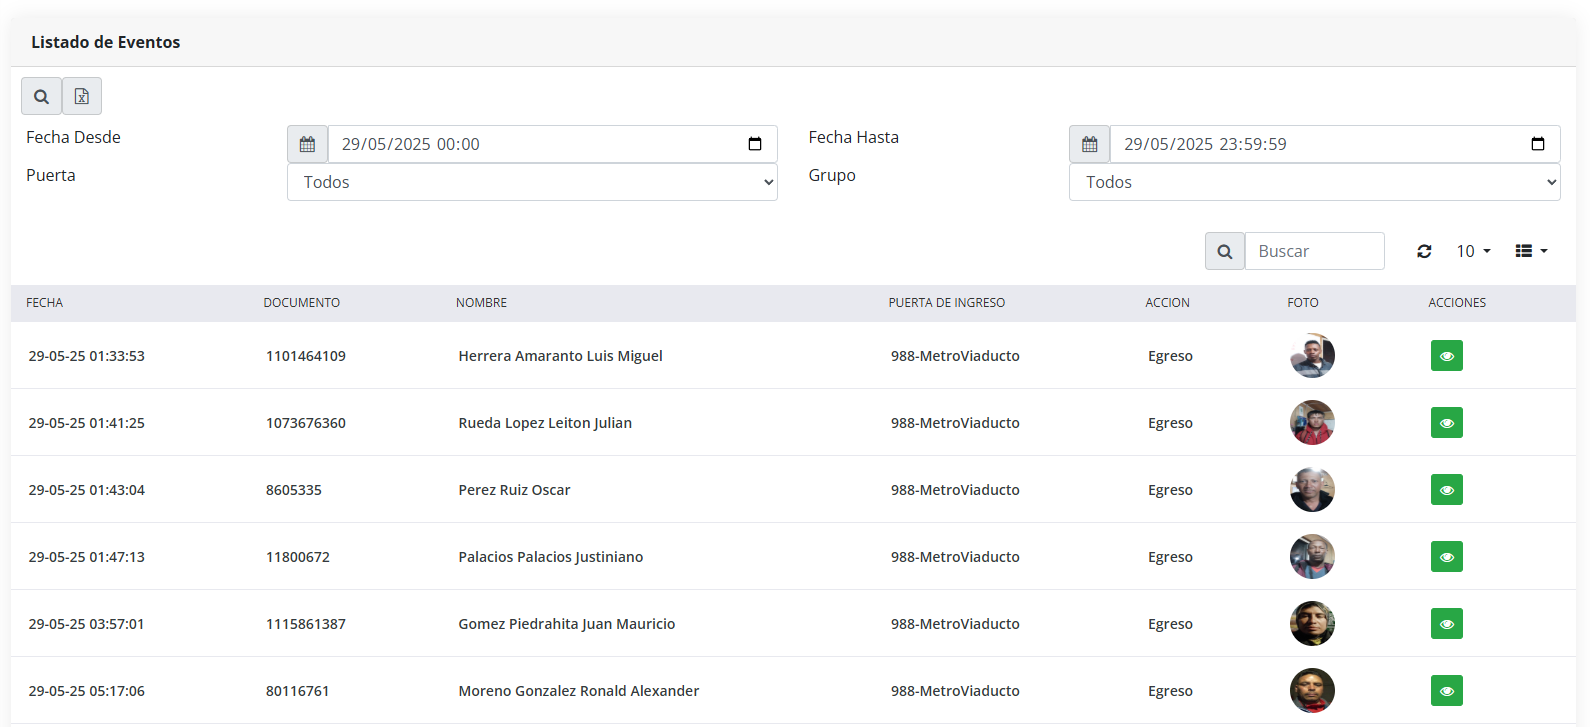
Task: Sort by the PUERTA DE INGRESO column header
Action: tap(947, 303)
